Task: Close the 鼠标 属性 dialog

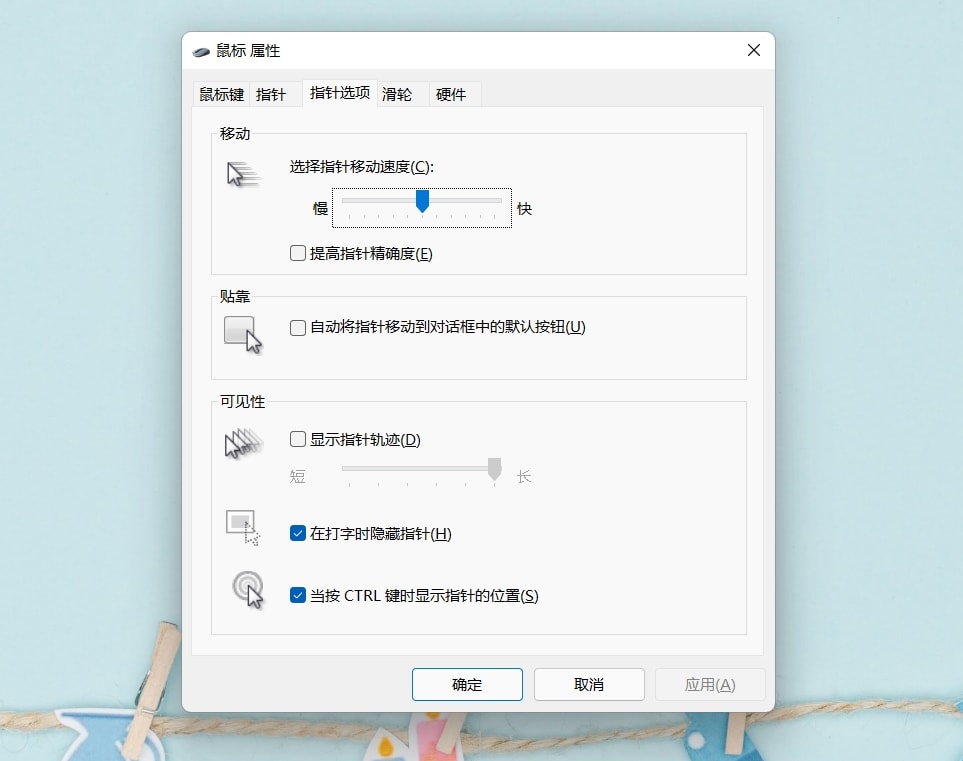Action: pyautogui.click(x=754, y=50)
